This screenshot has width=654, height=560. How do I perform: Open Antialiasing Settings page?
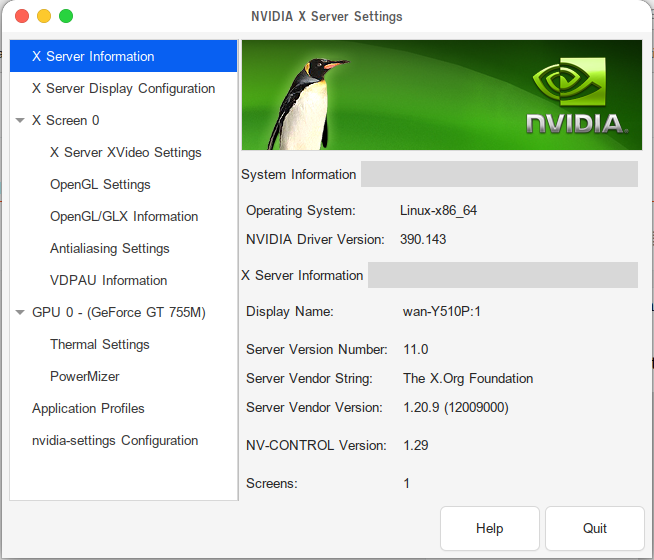click(x=110, y=249)
